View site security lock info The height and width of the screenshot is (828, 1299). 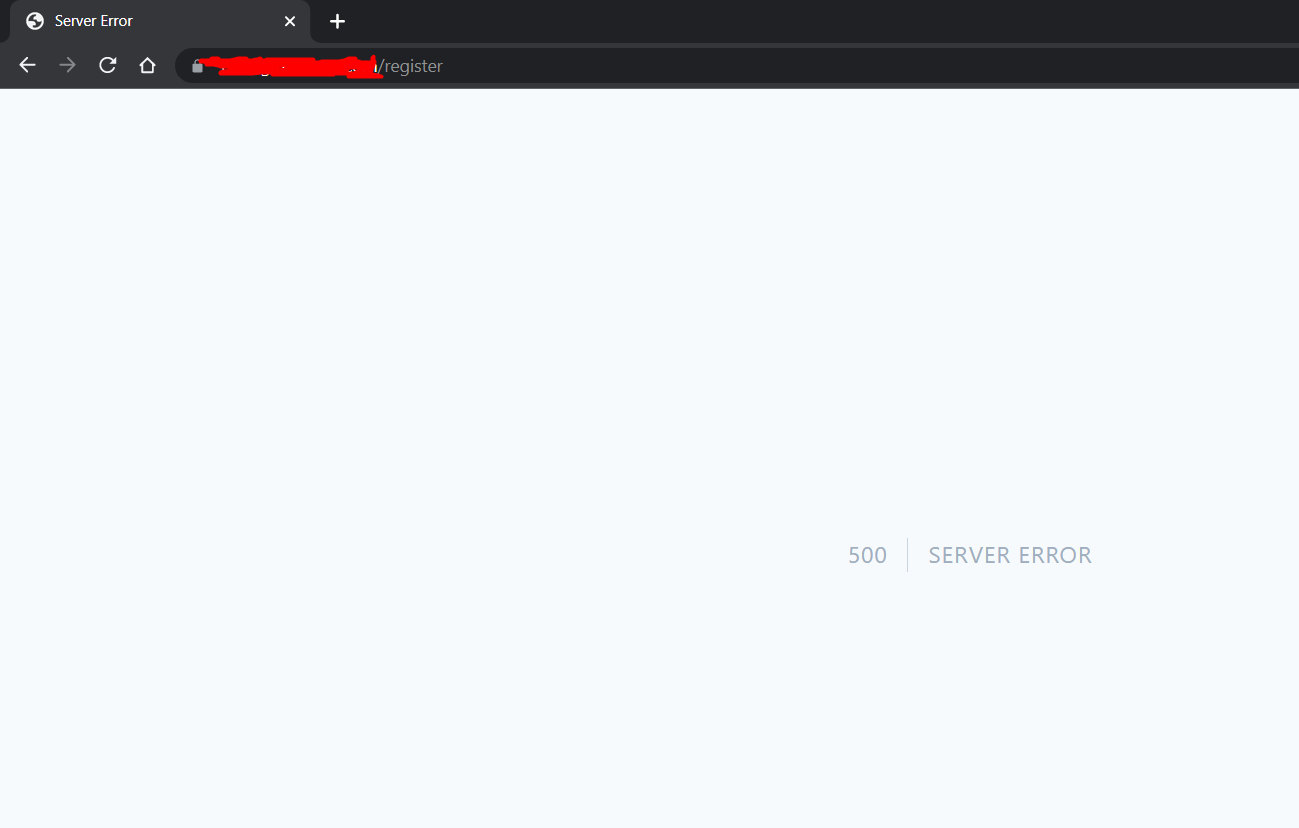198,66
